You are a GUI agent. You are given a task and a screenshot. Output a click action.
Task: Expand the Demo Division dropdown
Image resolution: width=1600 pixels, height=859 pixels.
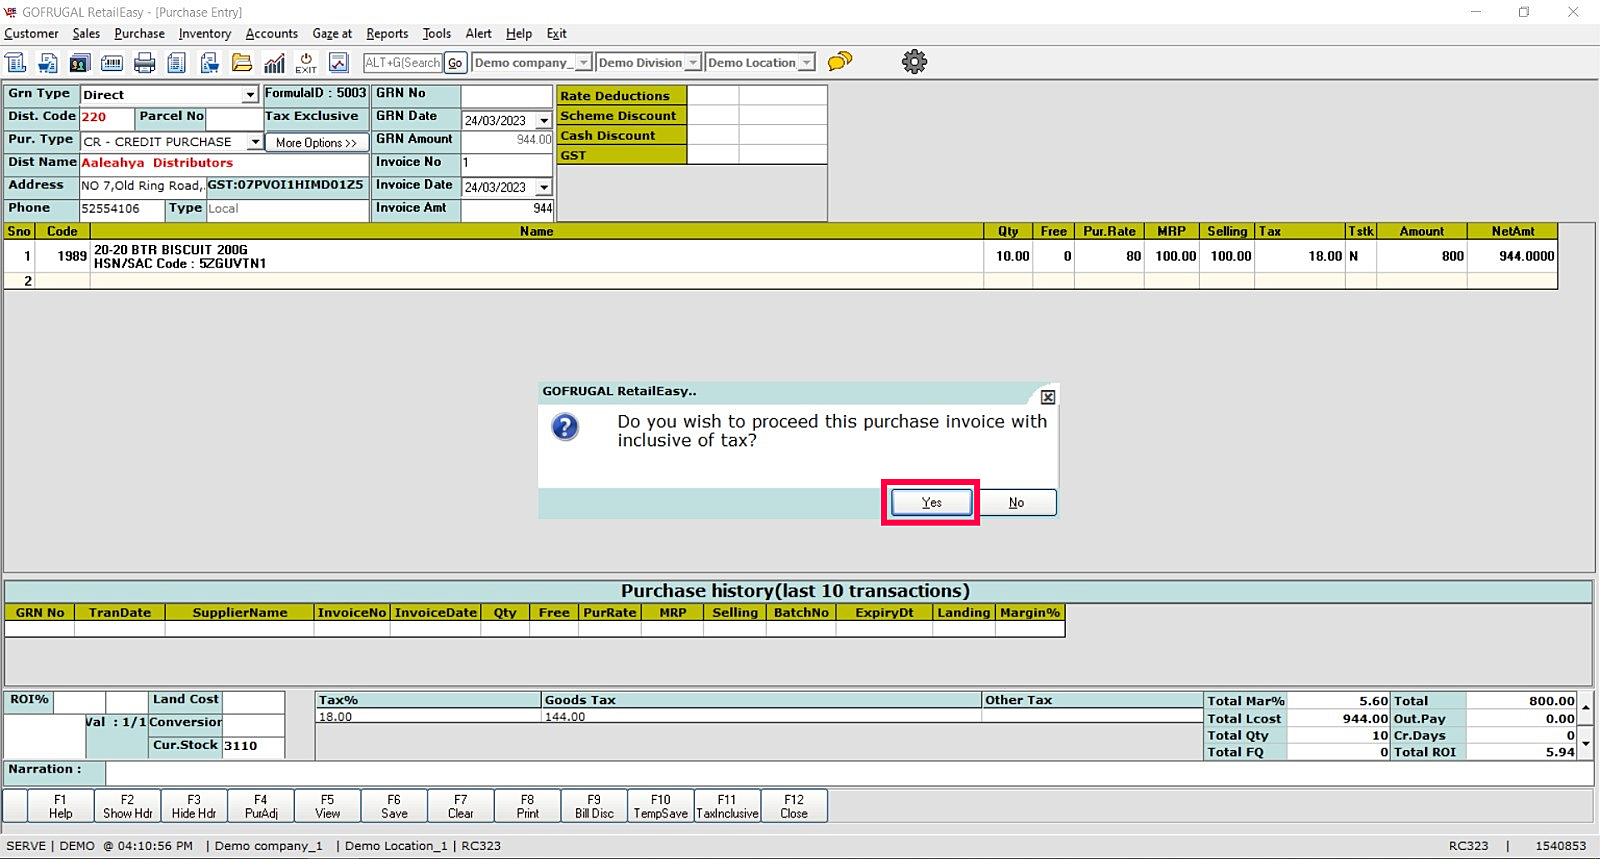(692, 63)
